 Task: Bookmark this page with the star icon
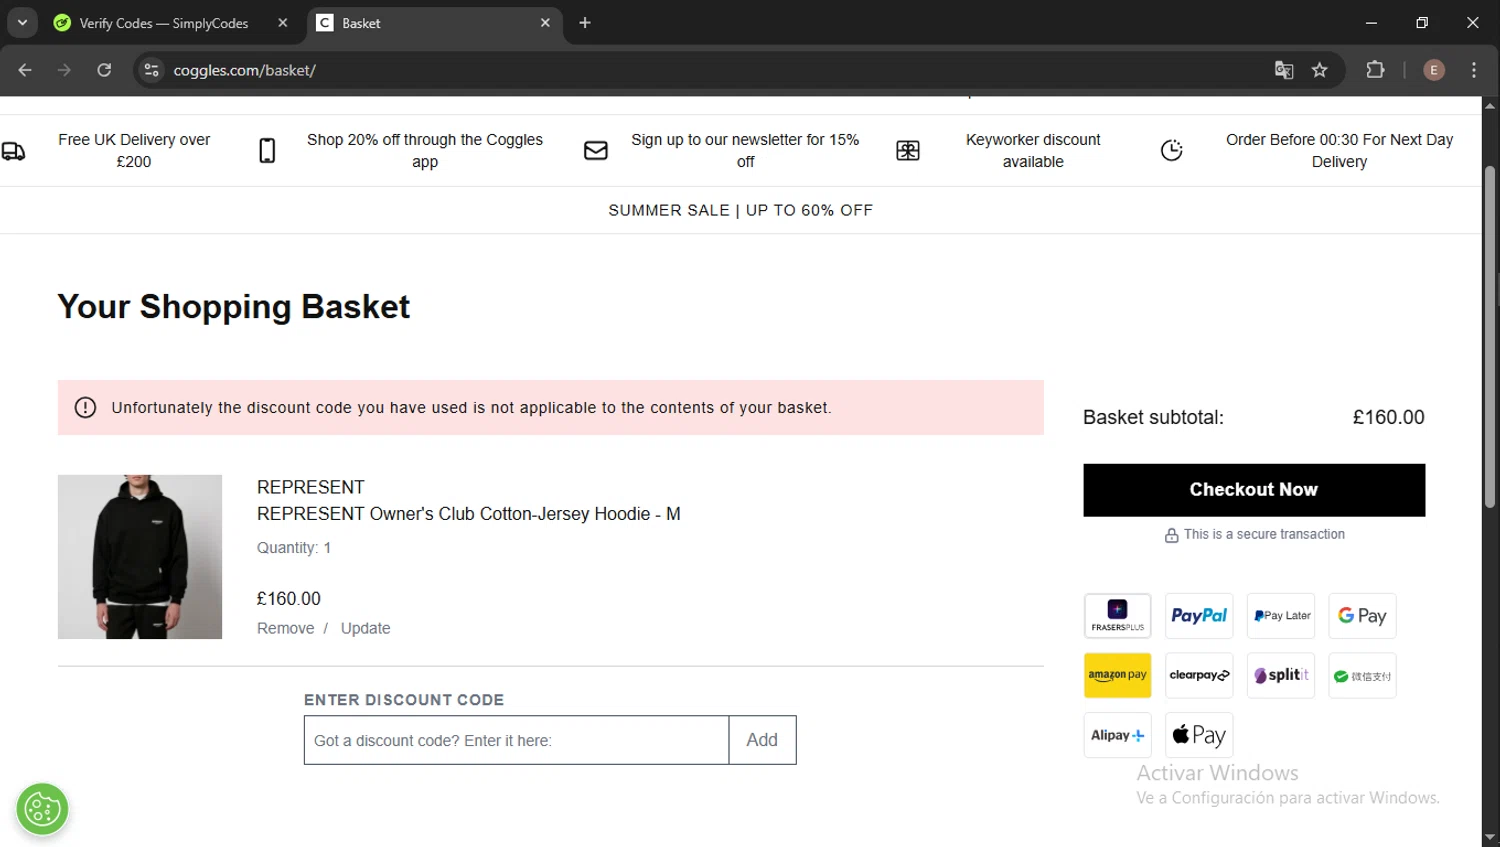coord(1320,70)
